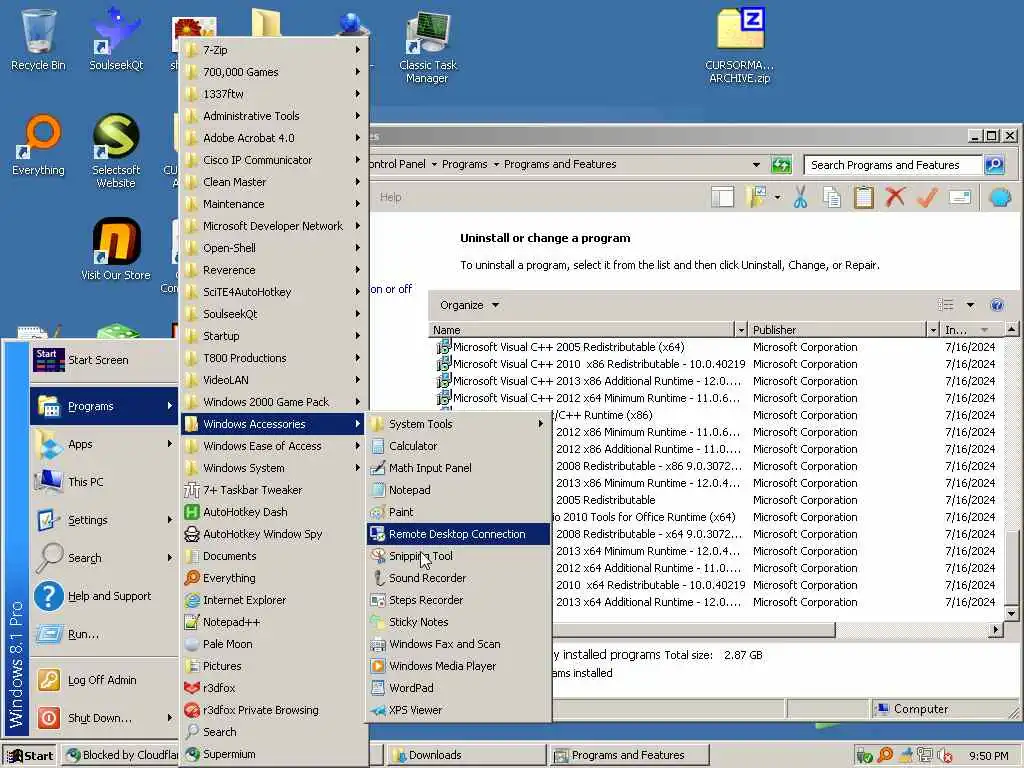Open Help and Support in Start menu
Screen dimensions: 1024x768
coord(104,596)
